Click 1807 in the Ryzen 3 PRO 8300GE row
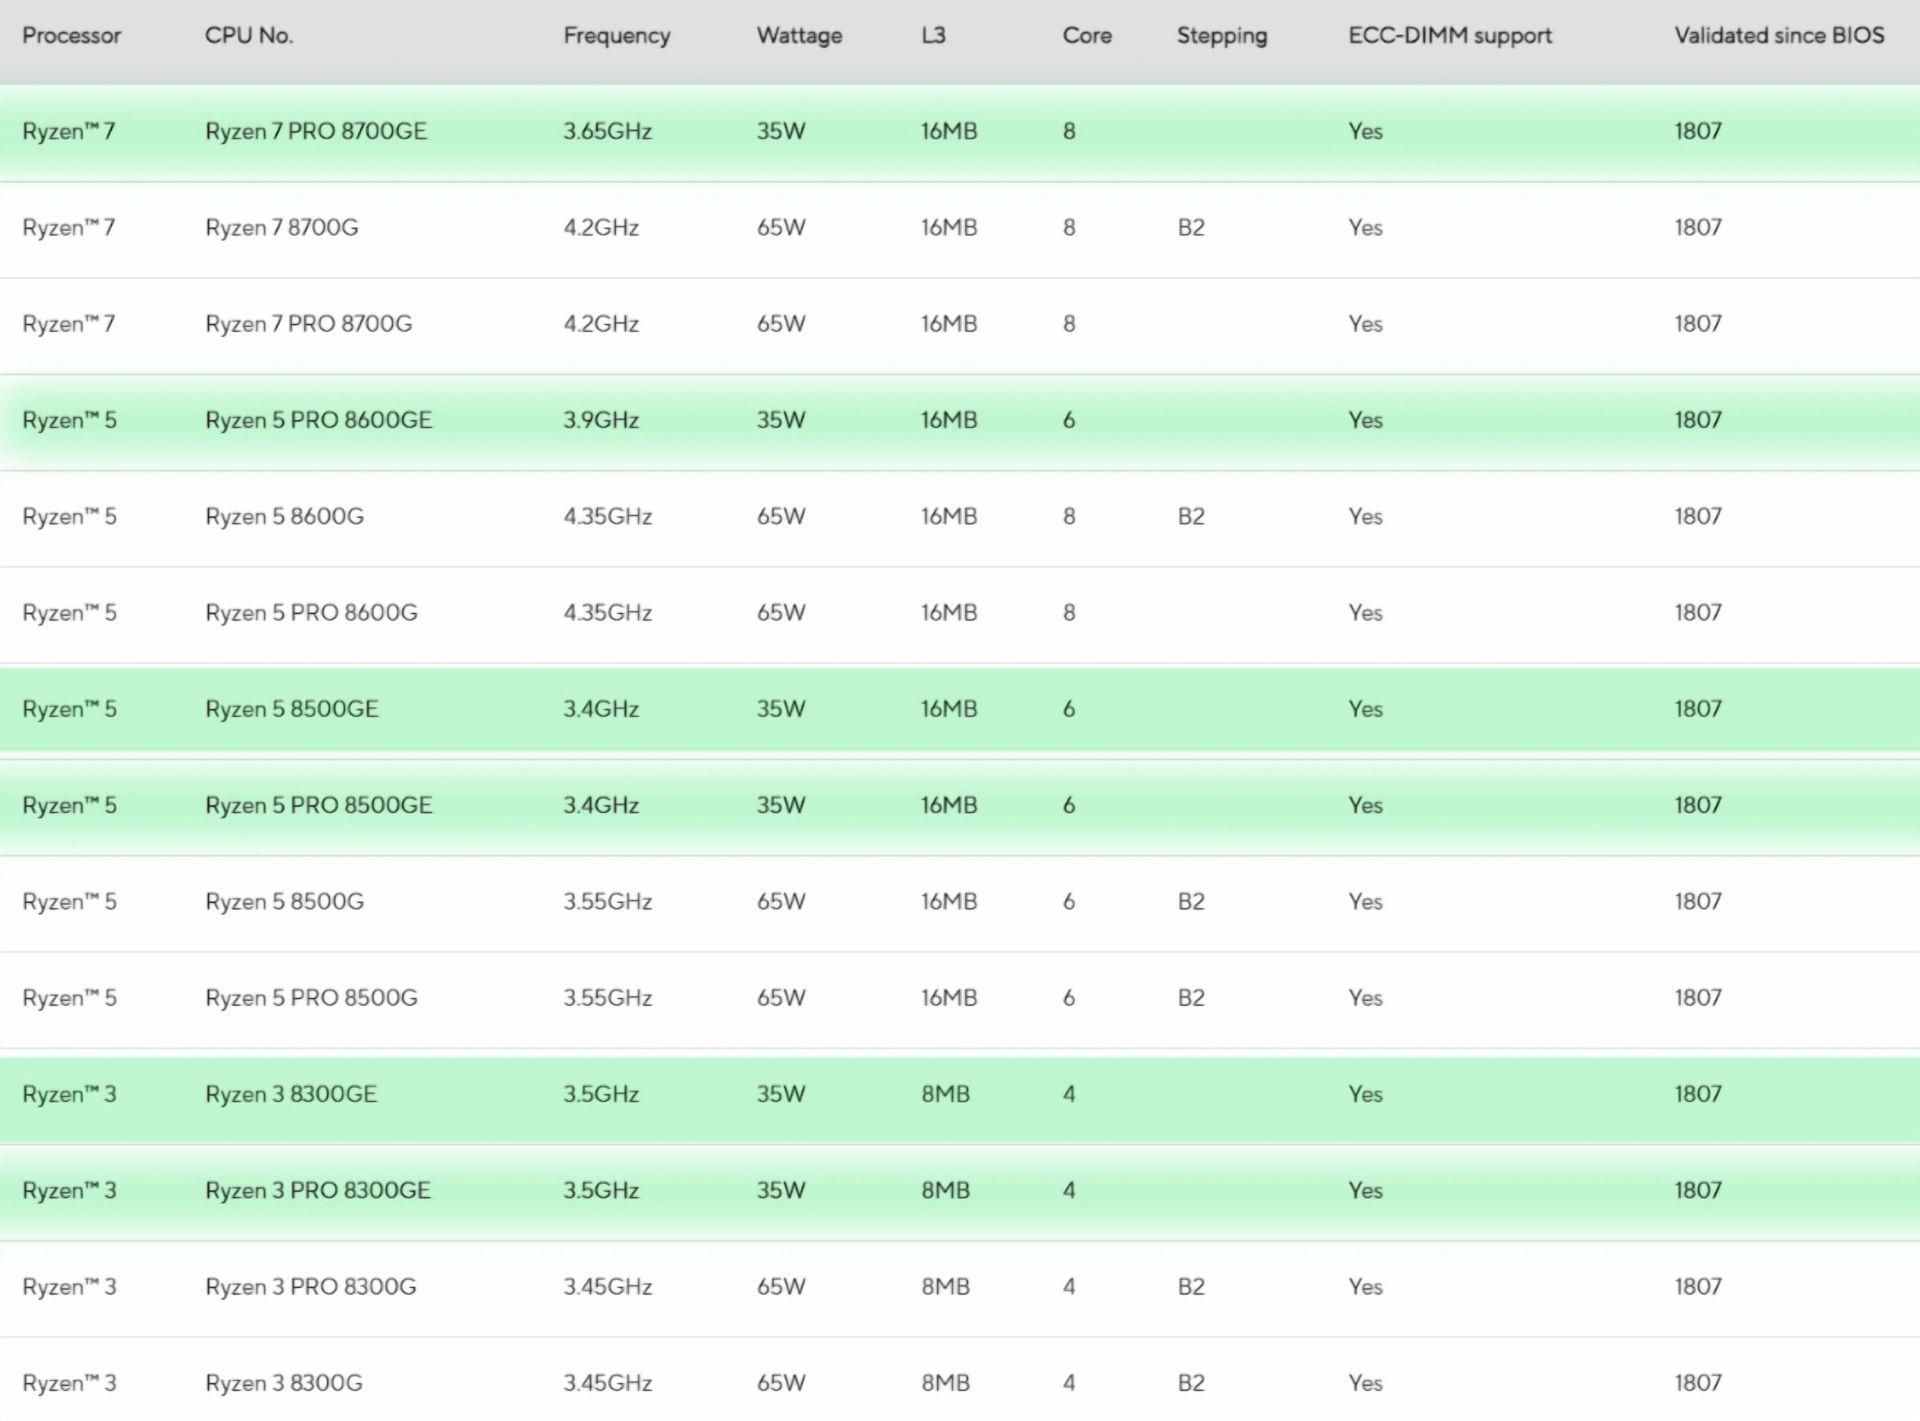The height and width of the screenshot is (1421, 1920). [x=1698, y=1191]
